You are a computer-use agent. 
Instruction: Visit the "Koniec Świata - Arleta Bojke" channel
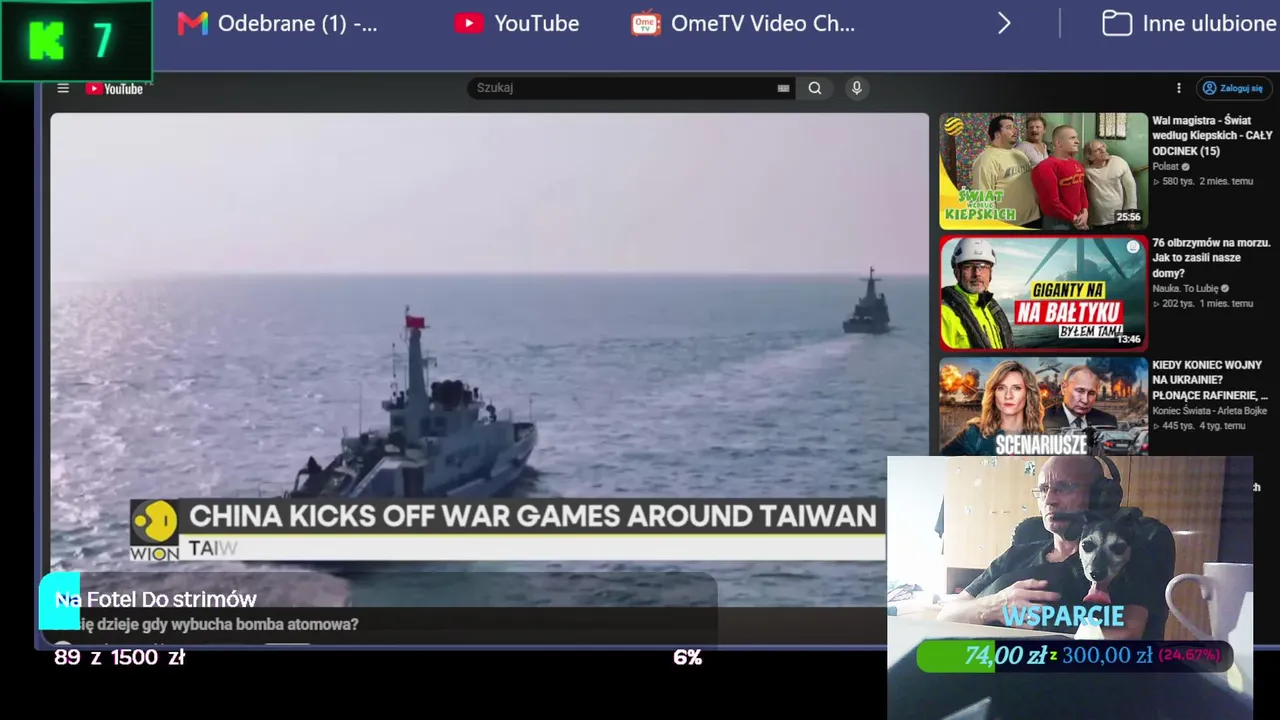point(1209,411)
